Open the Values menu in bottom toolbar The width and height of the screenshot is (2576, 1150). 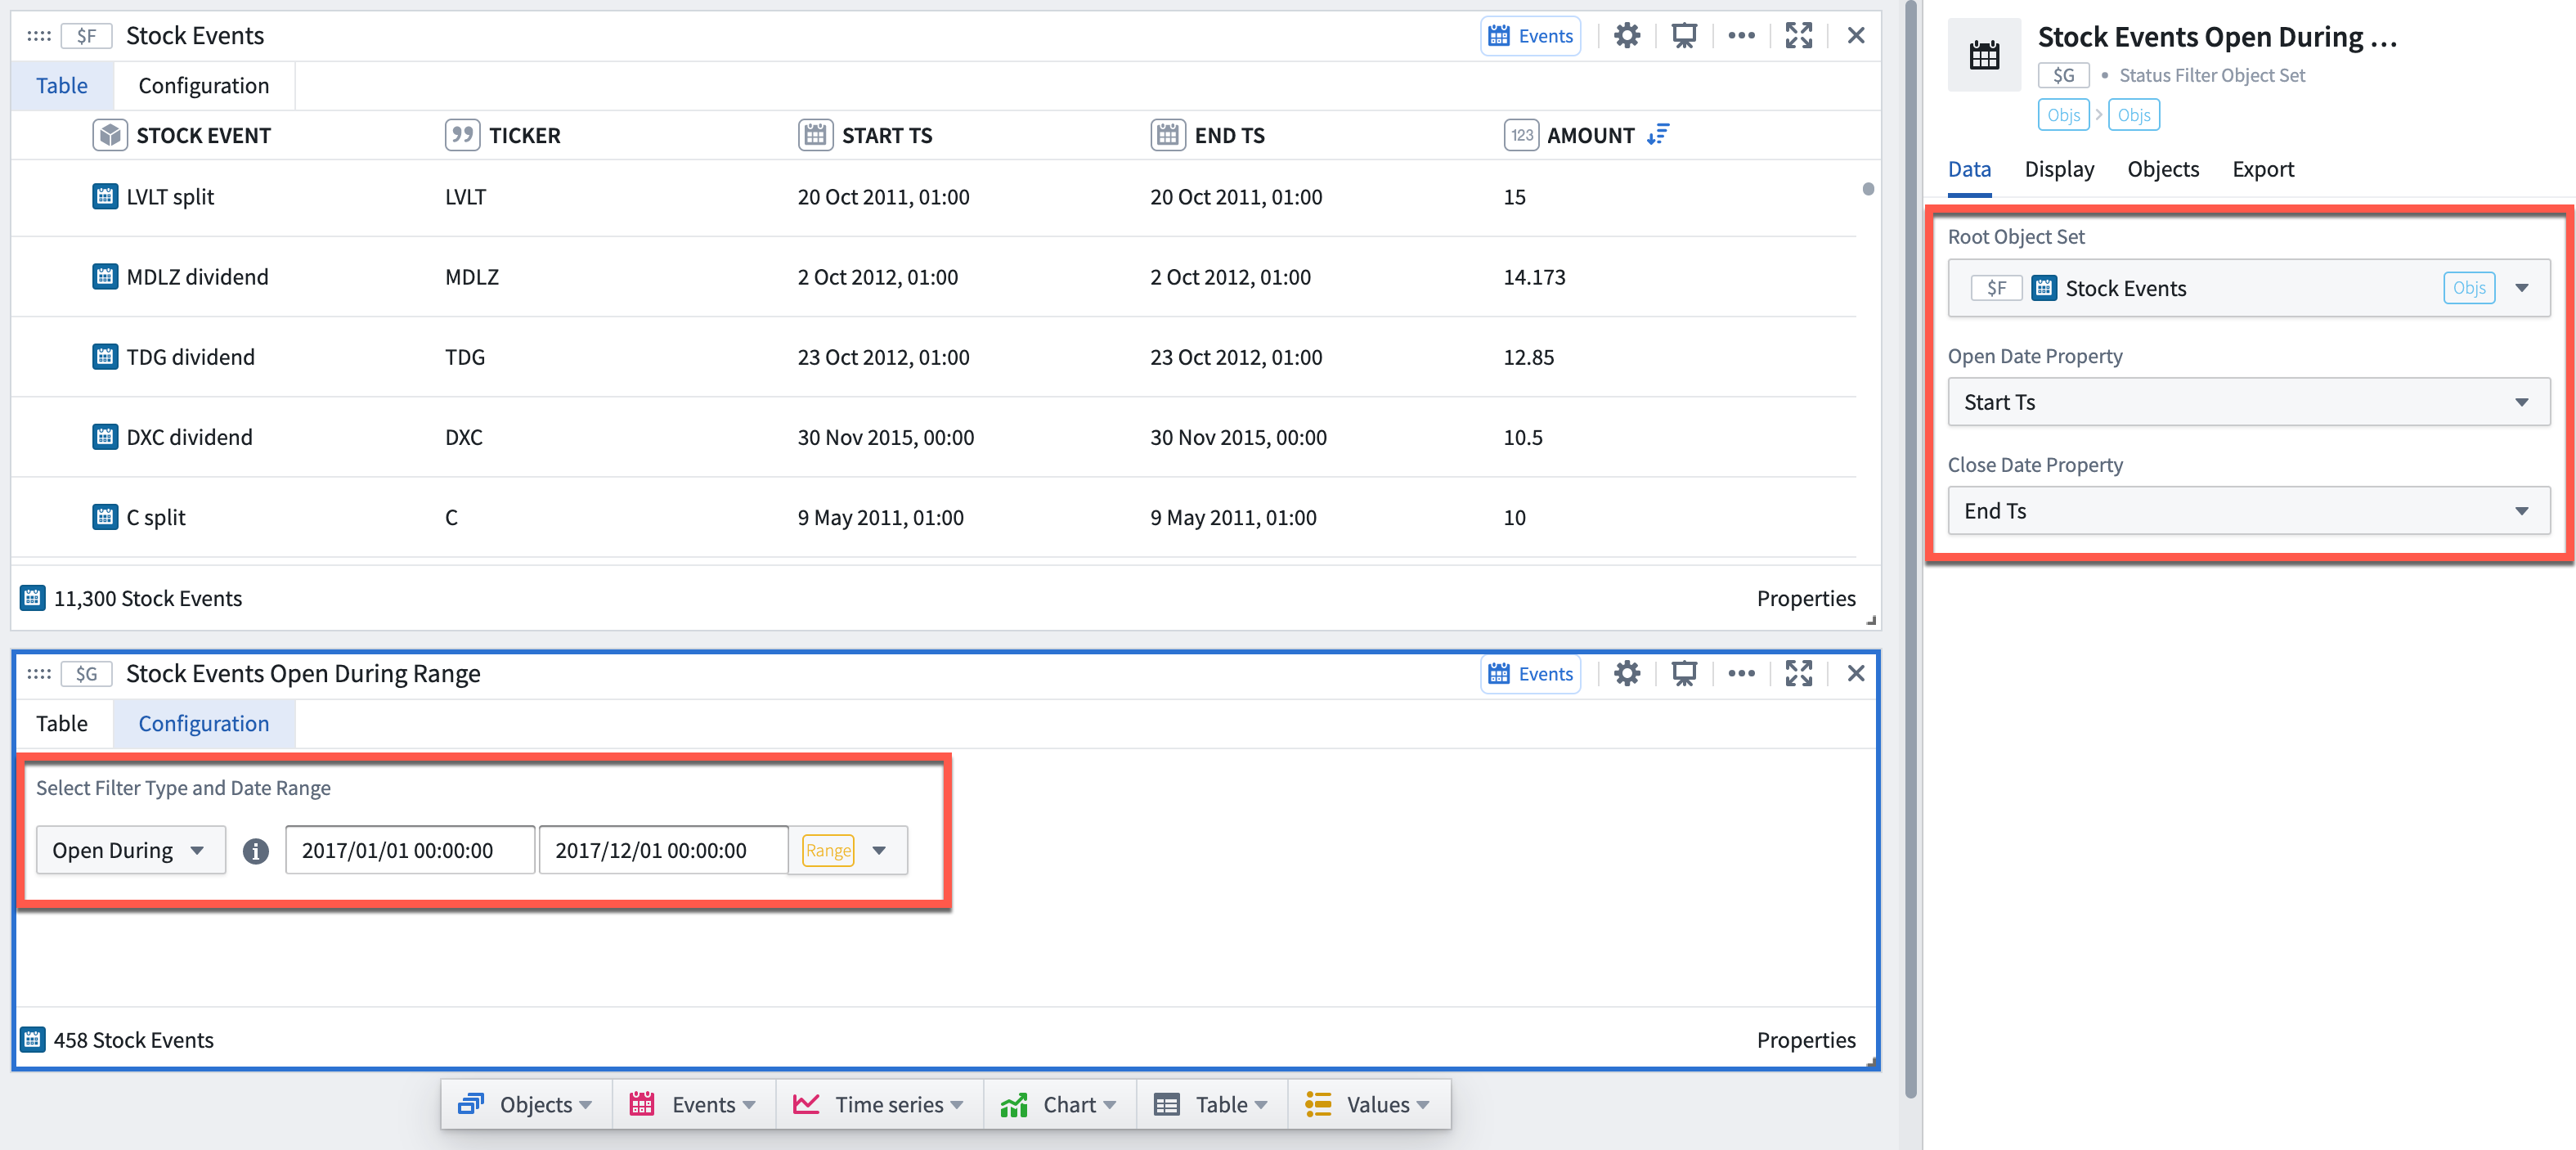[1368, 1105]
